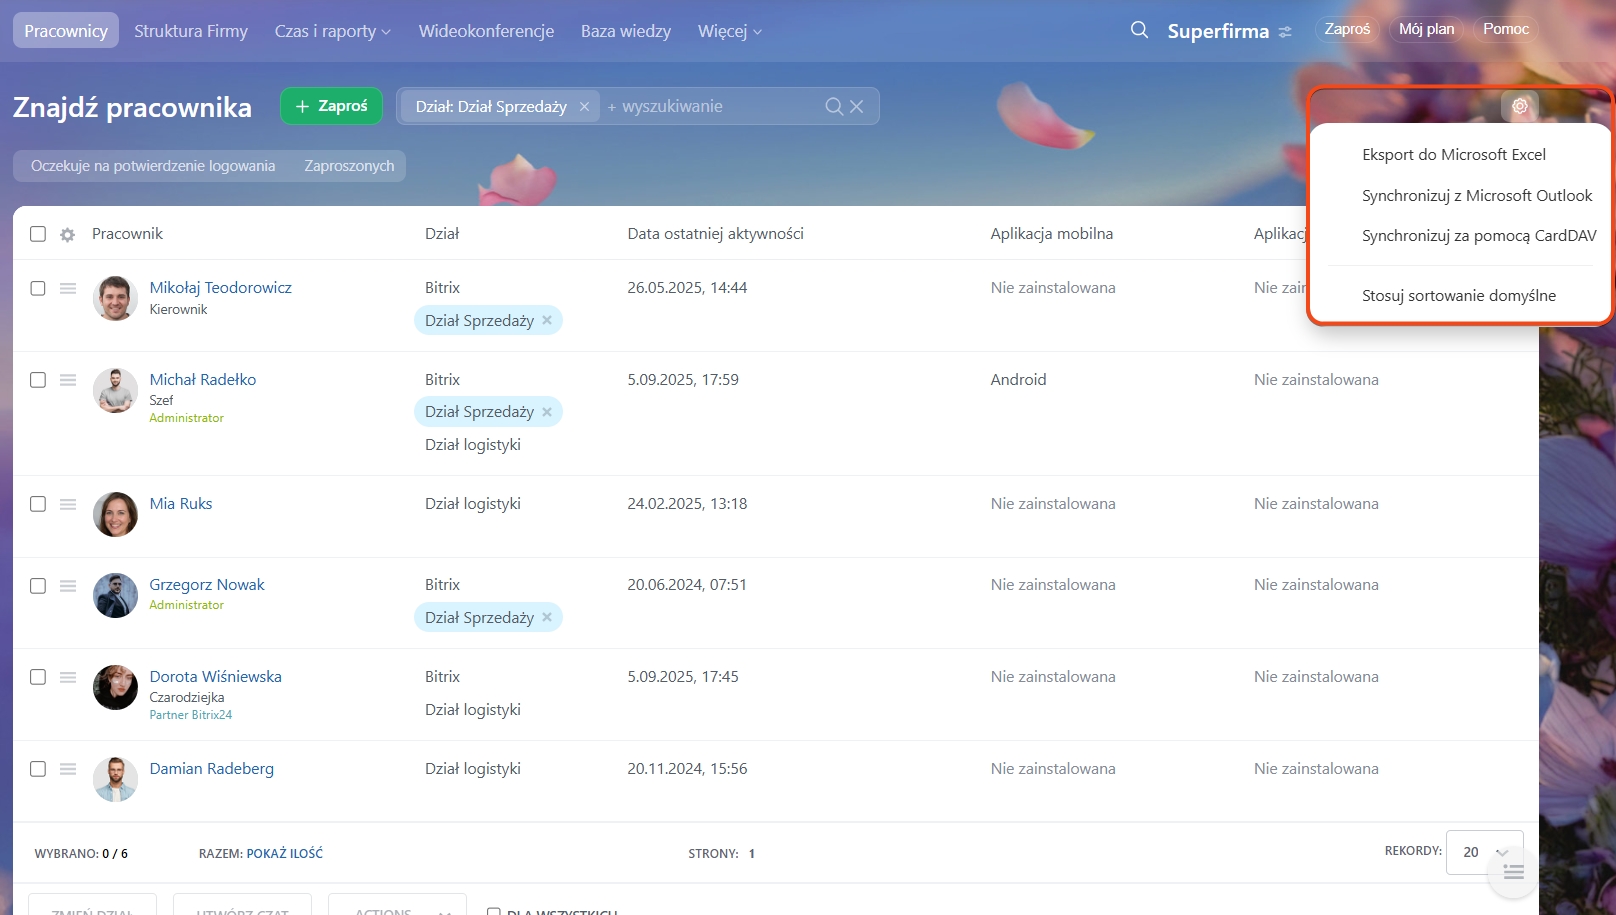Screen dimensions: 1616x915
Task: Expand the Czas i raporty menu
Action: coord(332,31)
